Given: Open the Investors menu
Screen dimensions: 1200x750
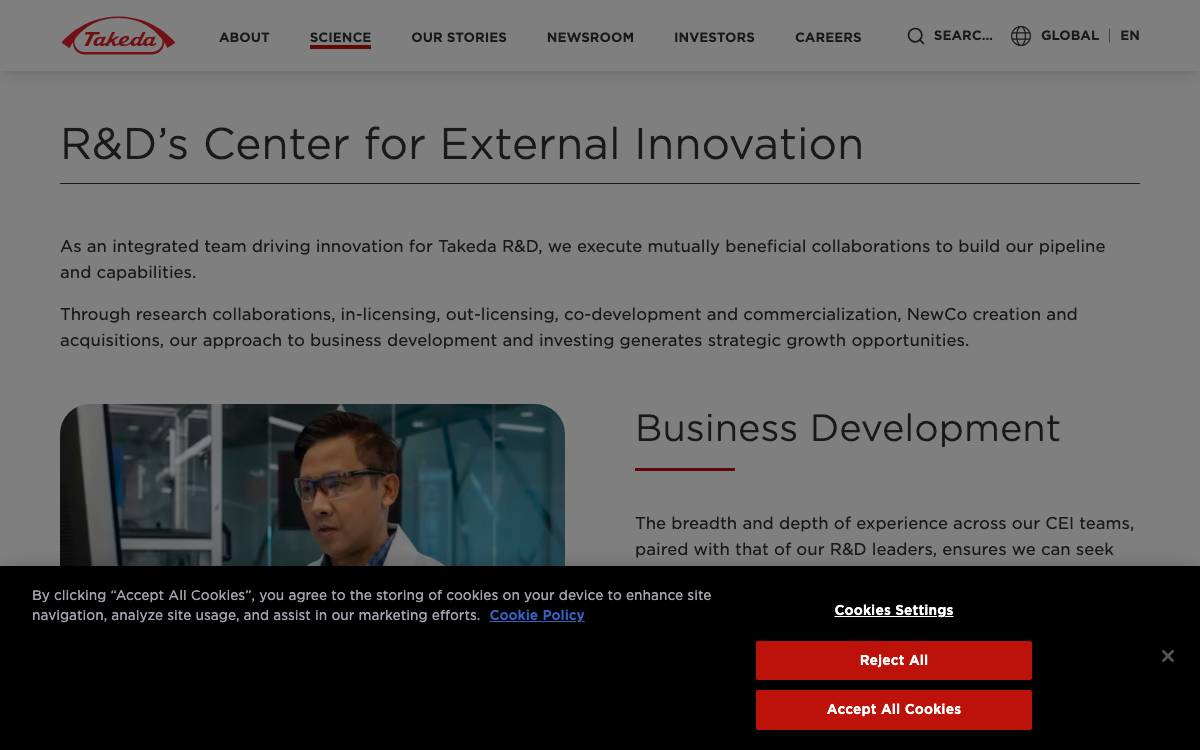Looking at the screenshot, I should click(714, 37).
